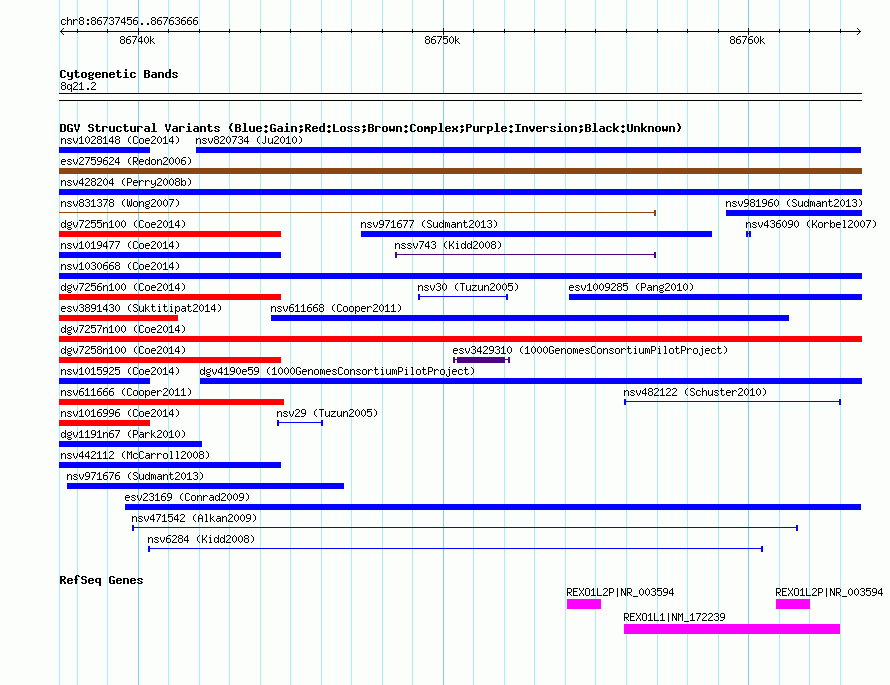Select nsv611666 (Cooper2011) label
This screenshot has height=685, width=890.
point(126,392)
